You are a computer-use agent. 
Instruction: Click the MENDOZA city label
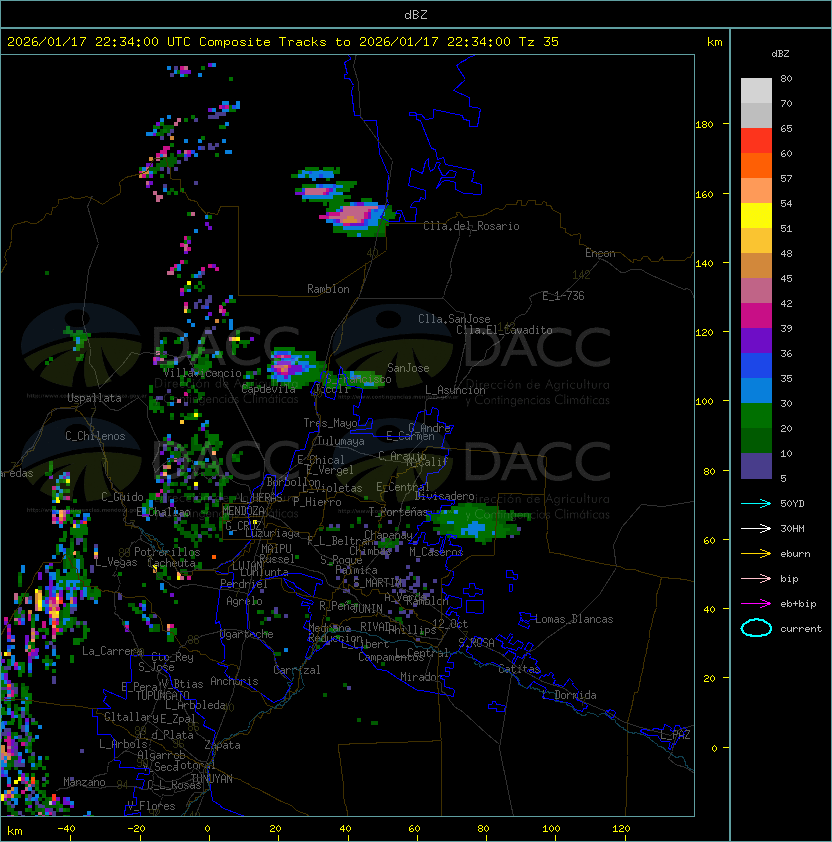(x=243, y=510)
